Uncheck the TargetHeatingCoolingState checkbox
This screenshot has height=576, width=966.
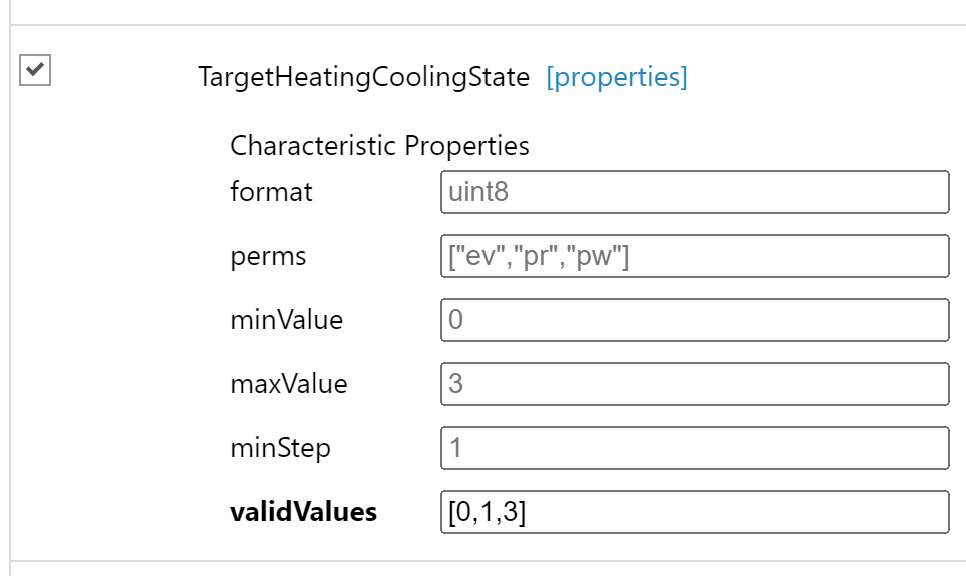[35, 71]
